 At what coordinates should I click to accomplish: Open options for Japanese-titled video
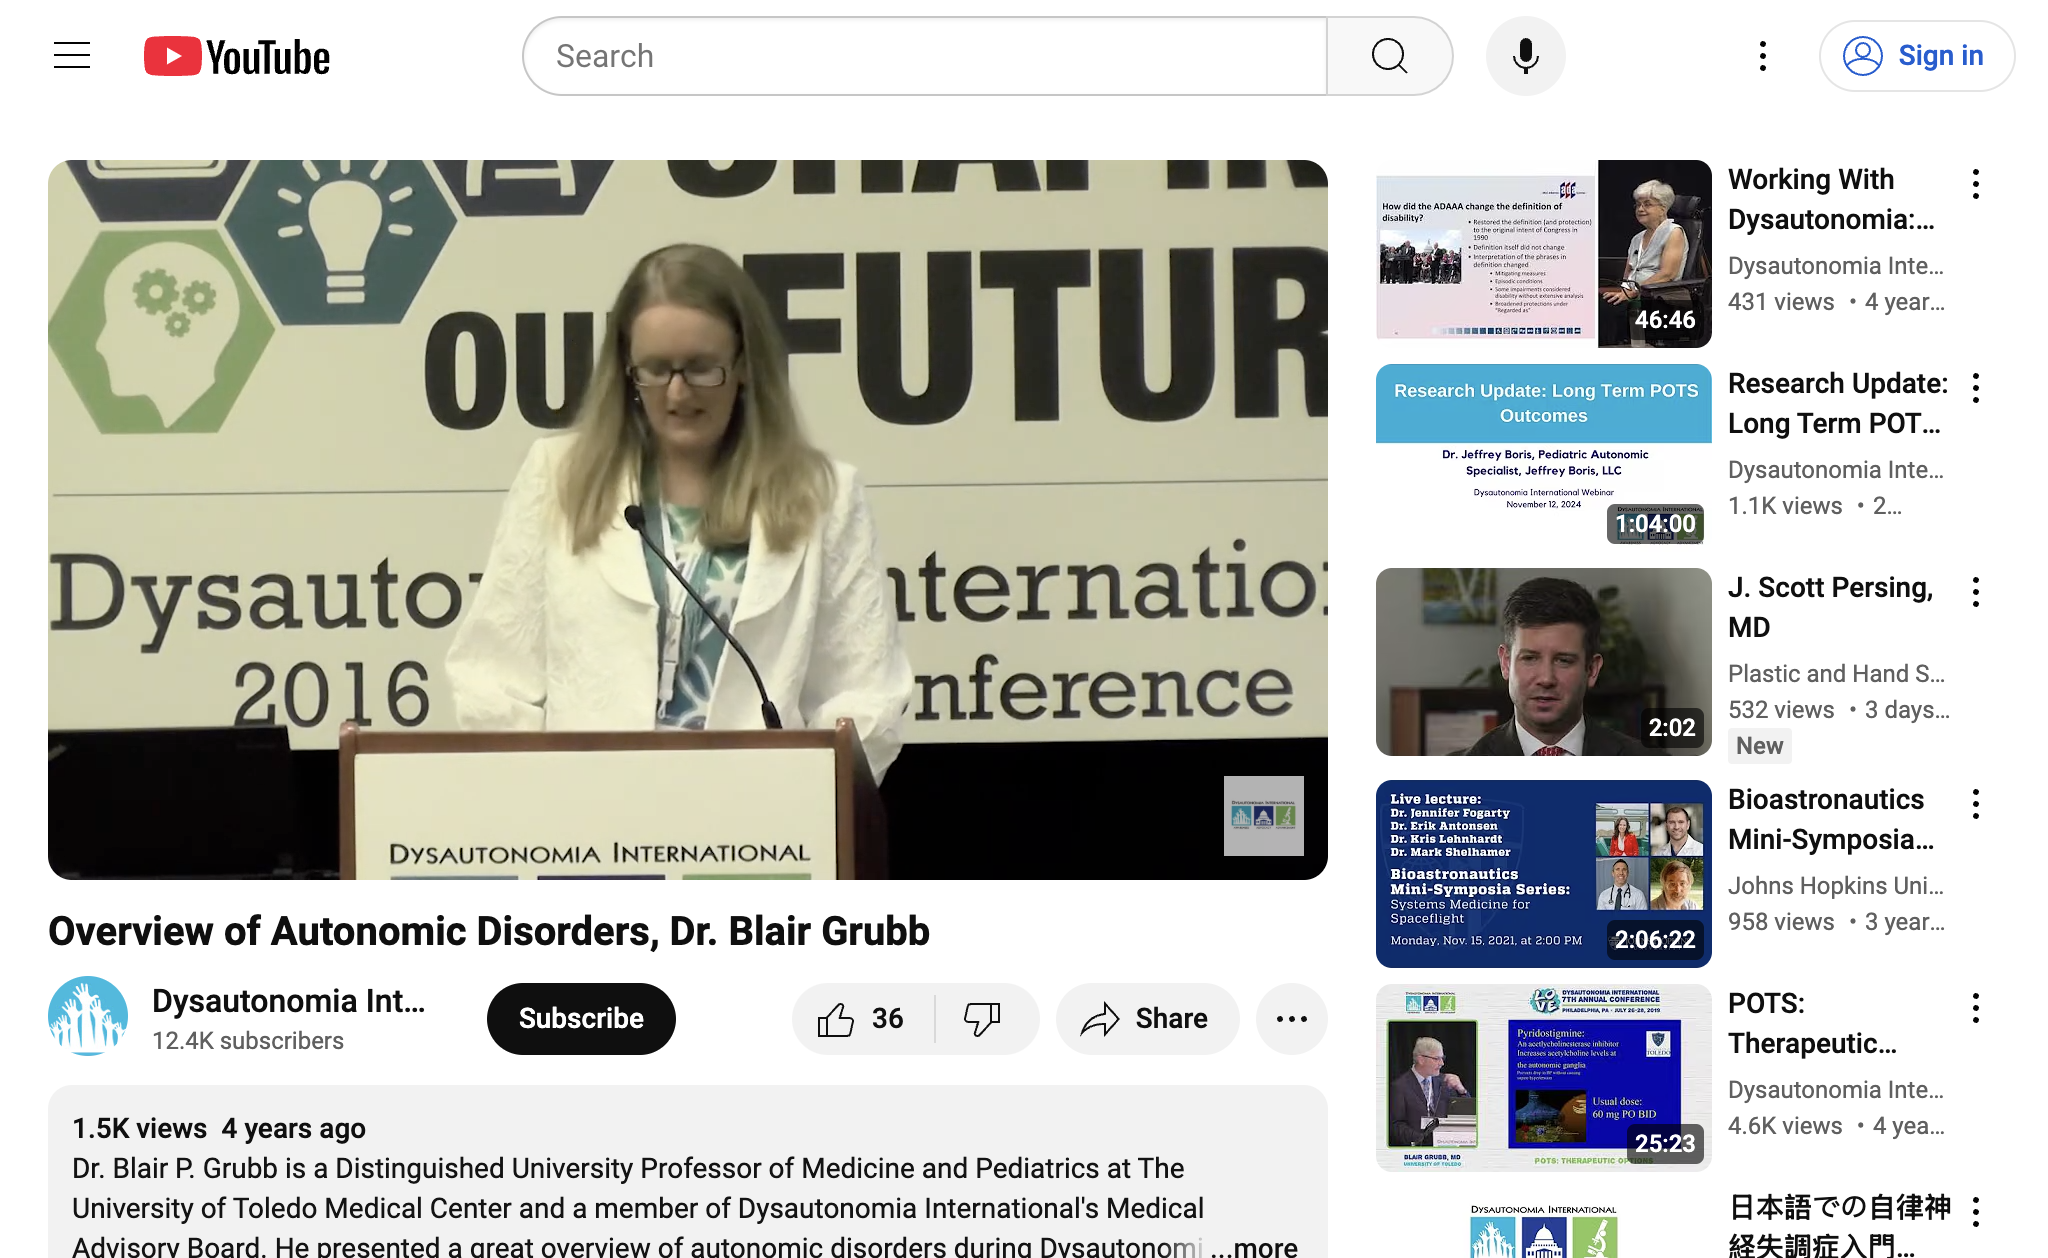click(1976, 1212)
